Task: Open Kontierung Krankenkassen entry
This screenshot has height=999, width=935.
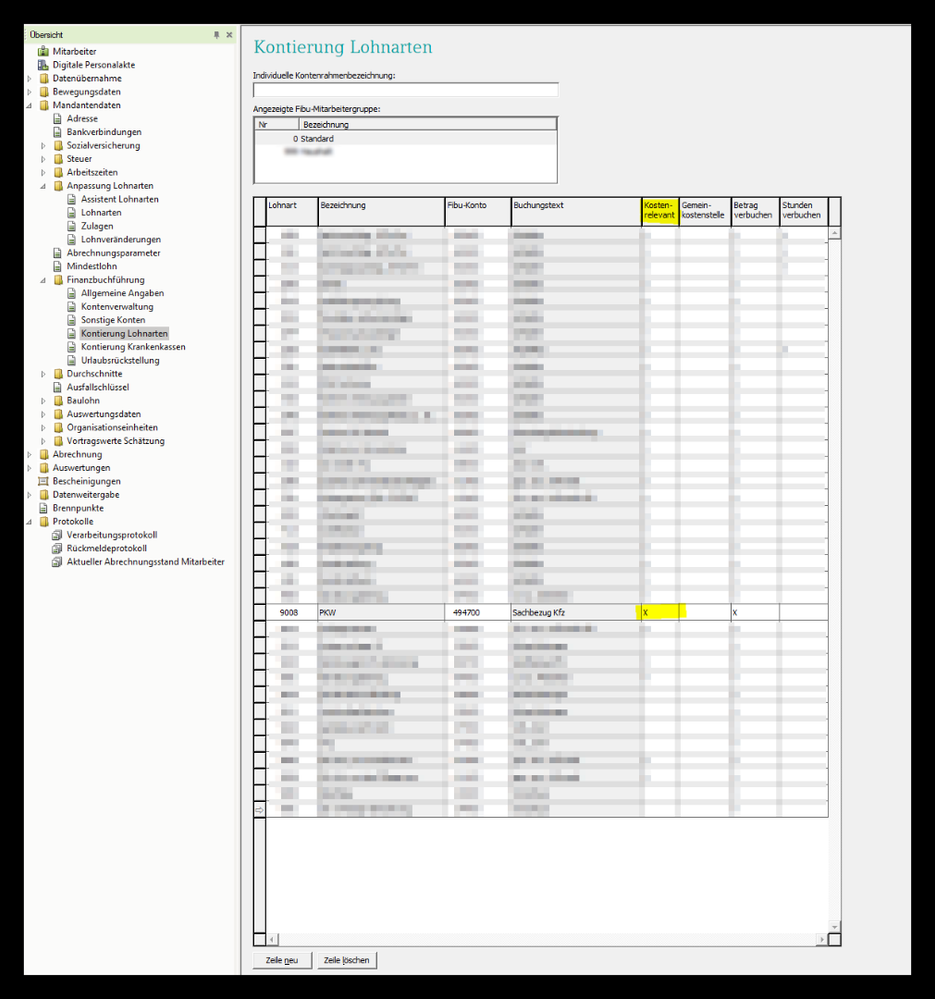Action: 133,347
